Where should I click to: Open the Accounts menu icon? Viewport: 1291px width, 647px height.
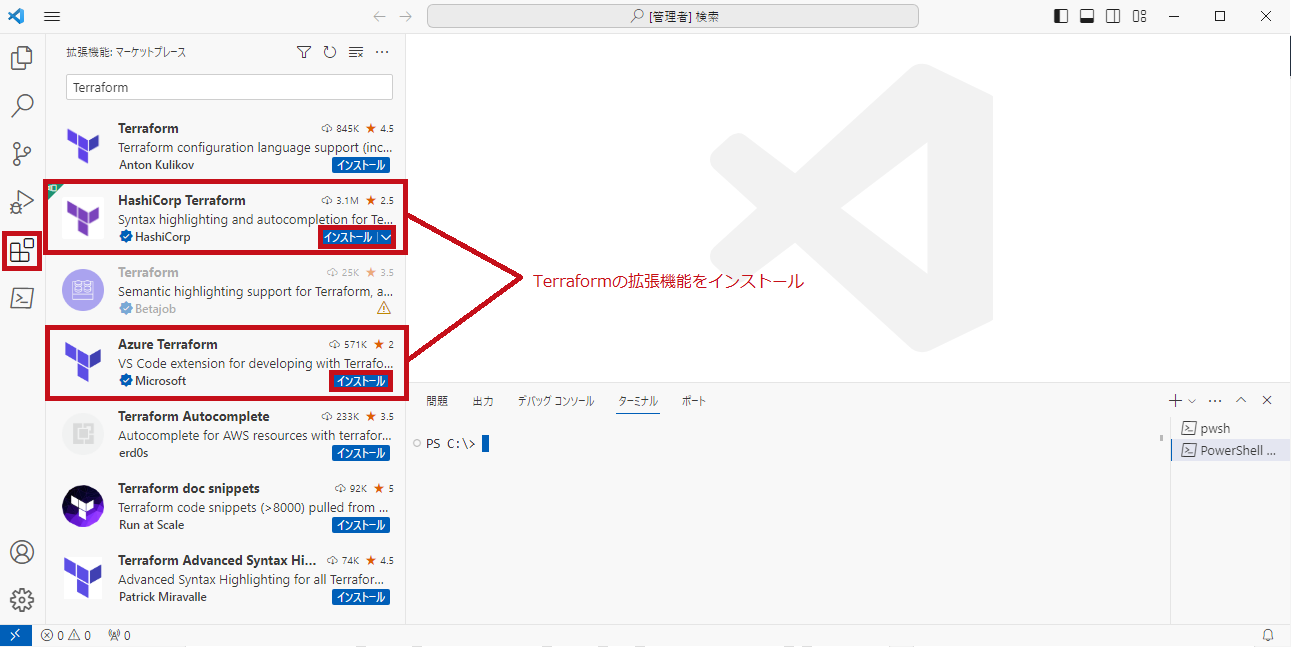coord(22,552)
